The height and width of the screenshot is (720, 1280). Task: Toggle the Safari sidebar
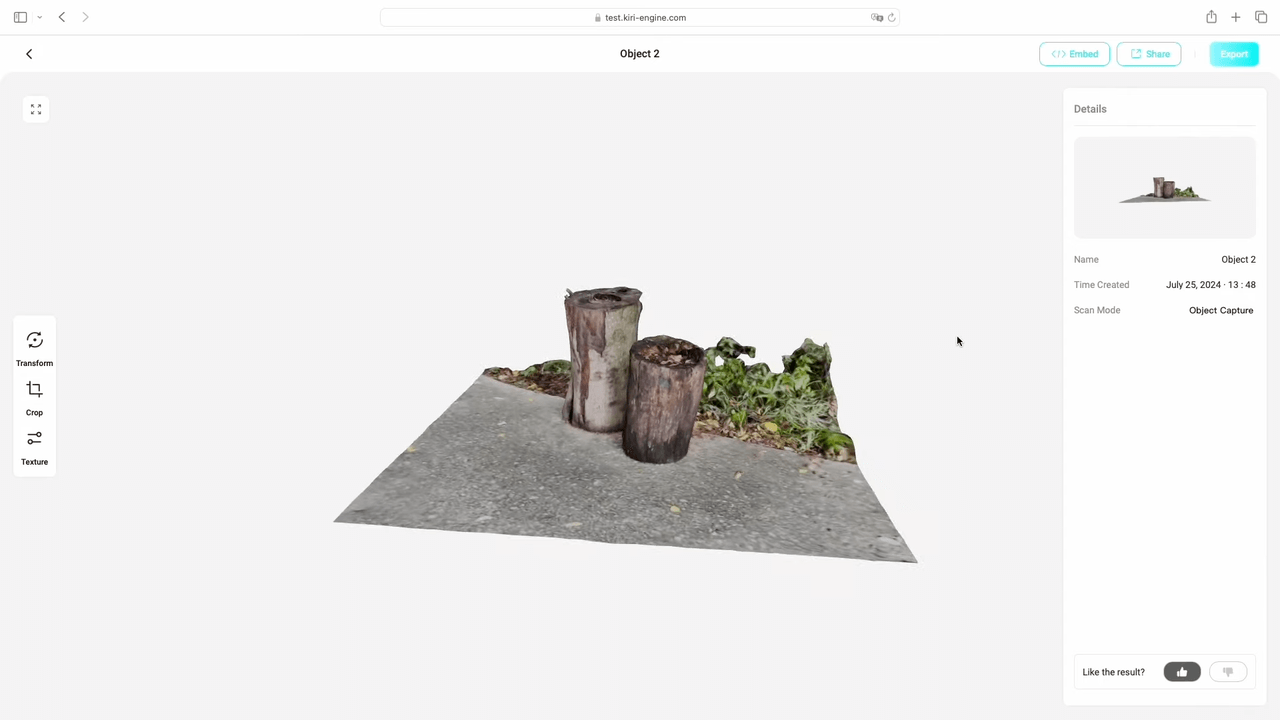point(20,17)
